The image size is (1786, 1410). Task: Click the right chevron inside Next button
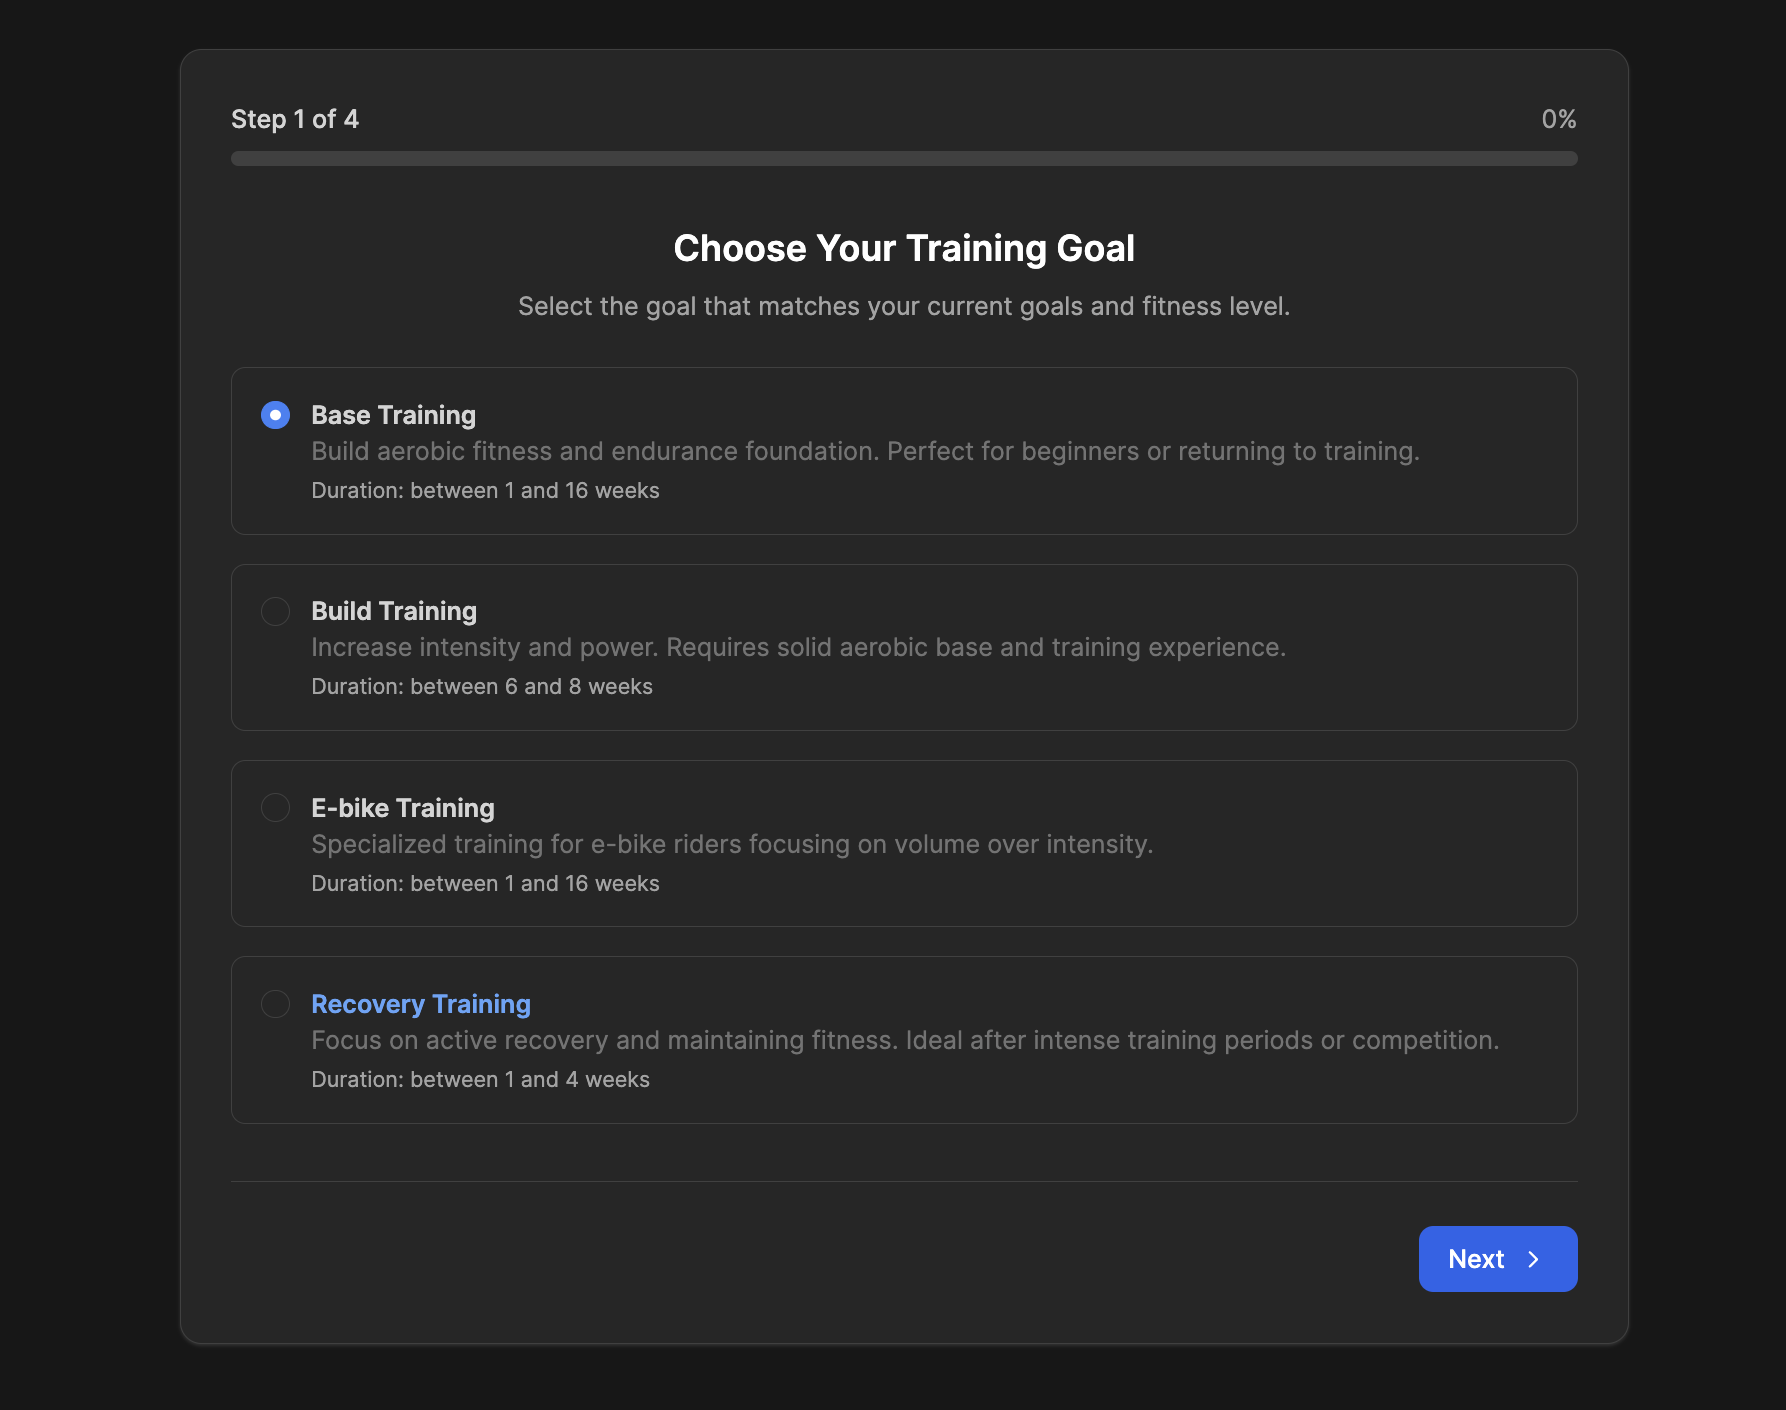click(1533, 1258)
